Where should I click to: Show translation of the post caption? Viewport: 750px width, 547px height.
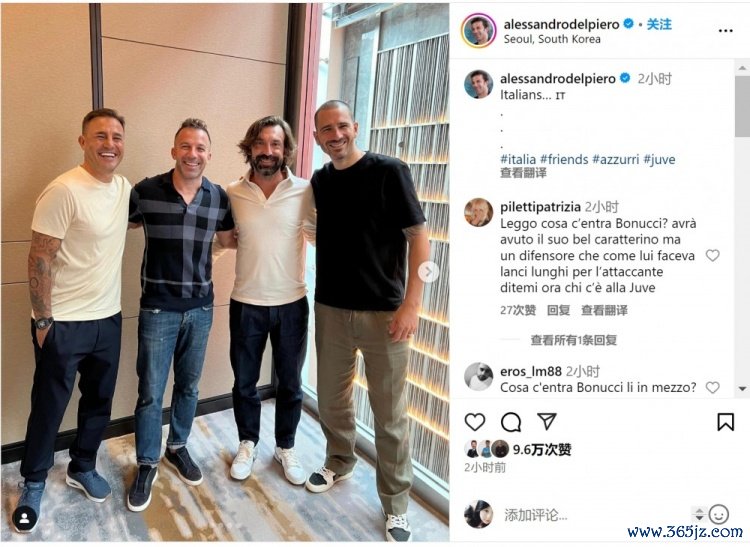pyautogui.click(x=523, y=173)
